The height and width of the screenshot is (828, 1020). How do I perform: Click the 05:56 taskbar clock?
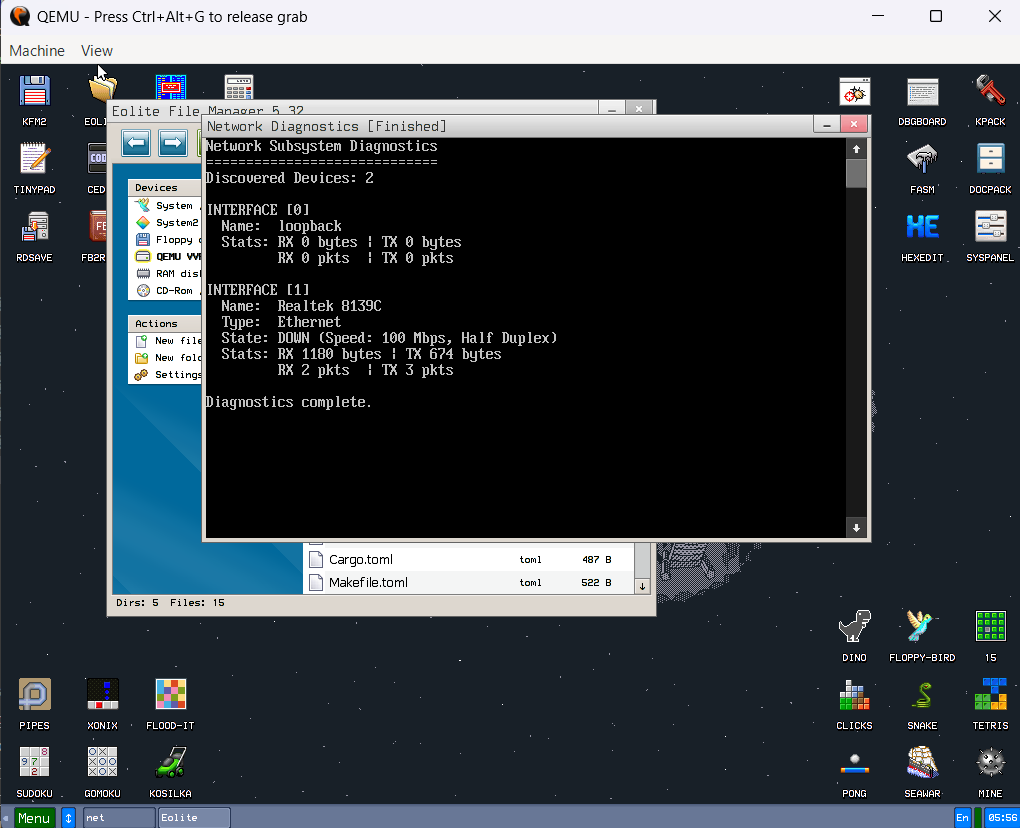tap(1002, 818)
